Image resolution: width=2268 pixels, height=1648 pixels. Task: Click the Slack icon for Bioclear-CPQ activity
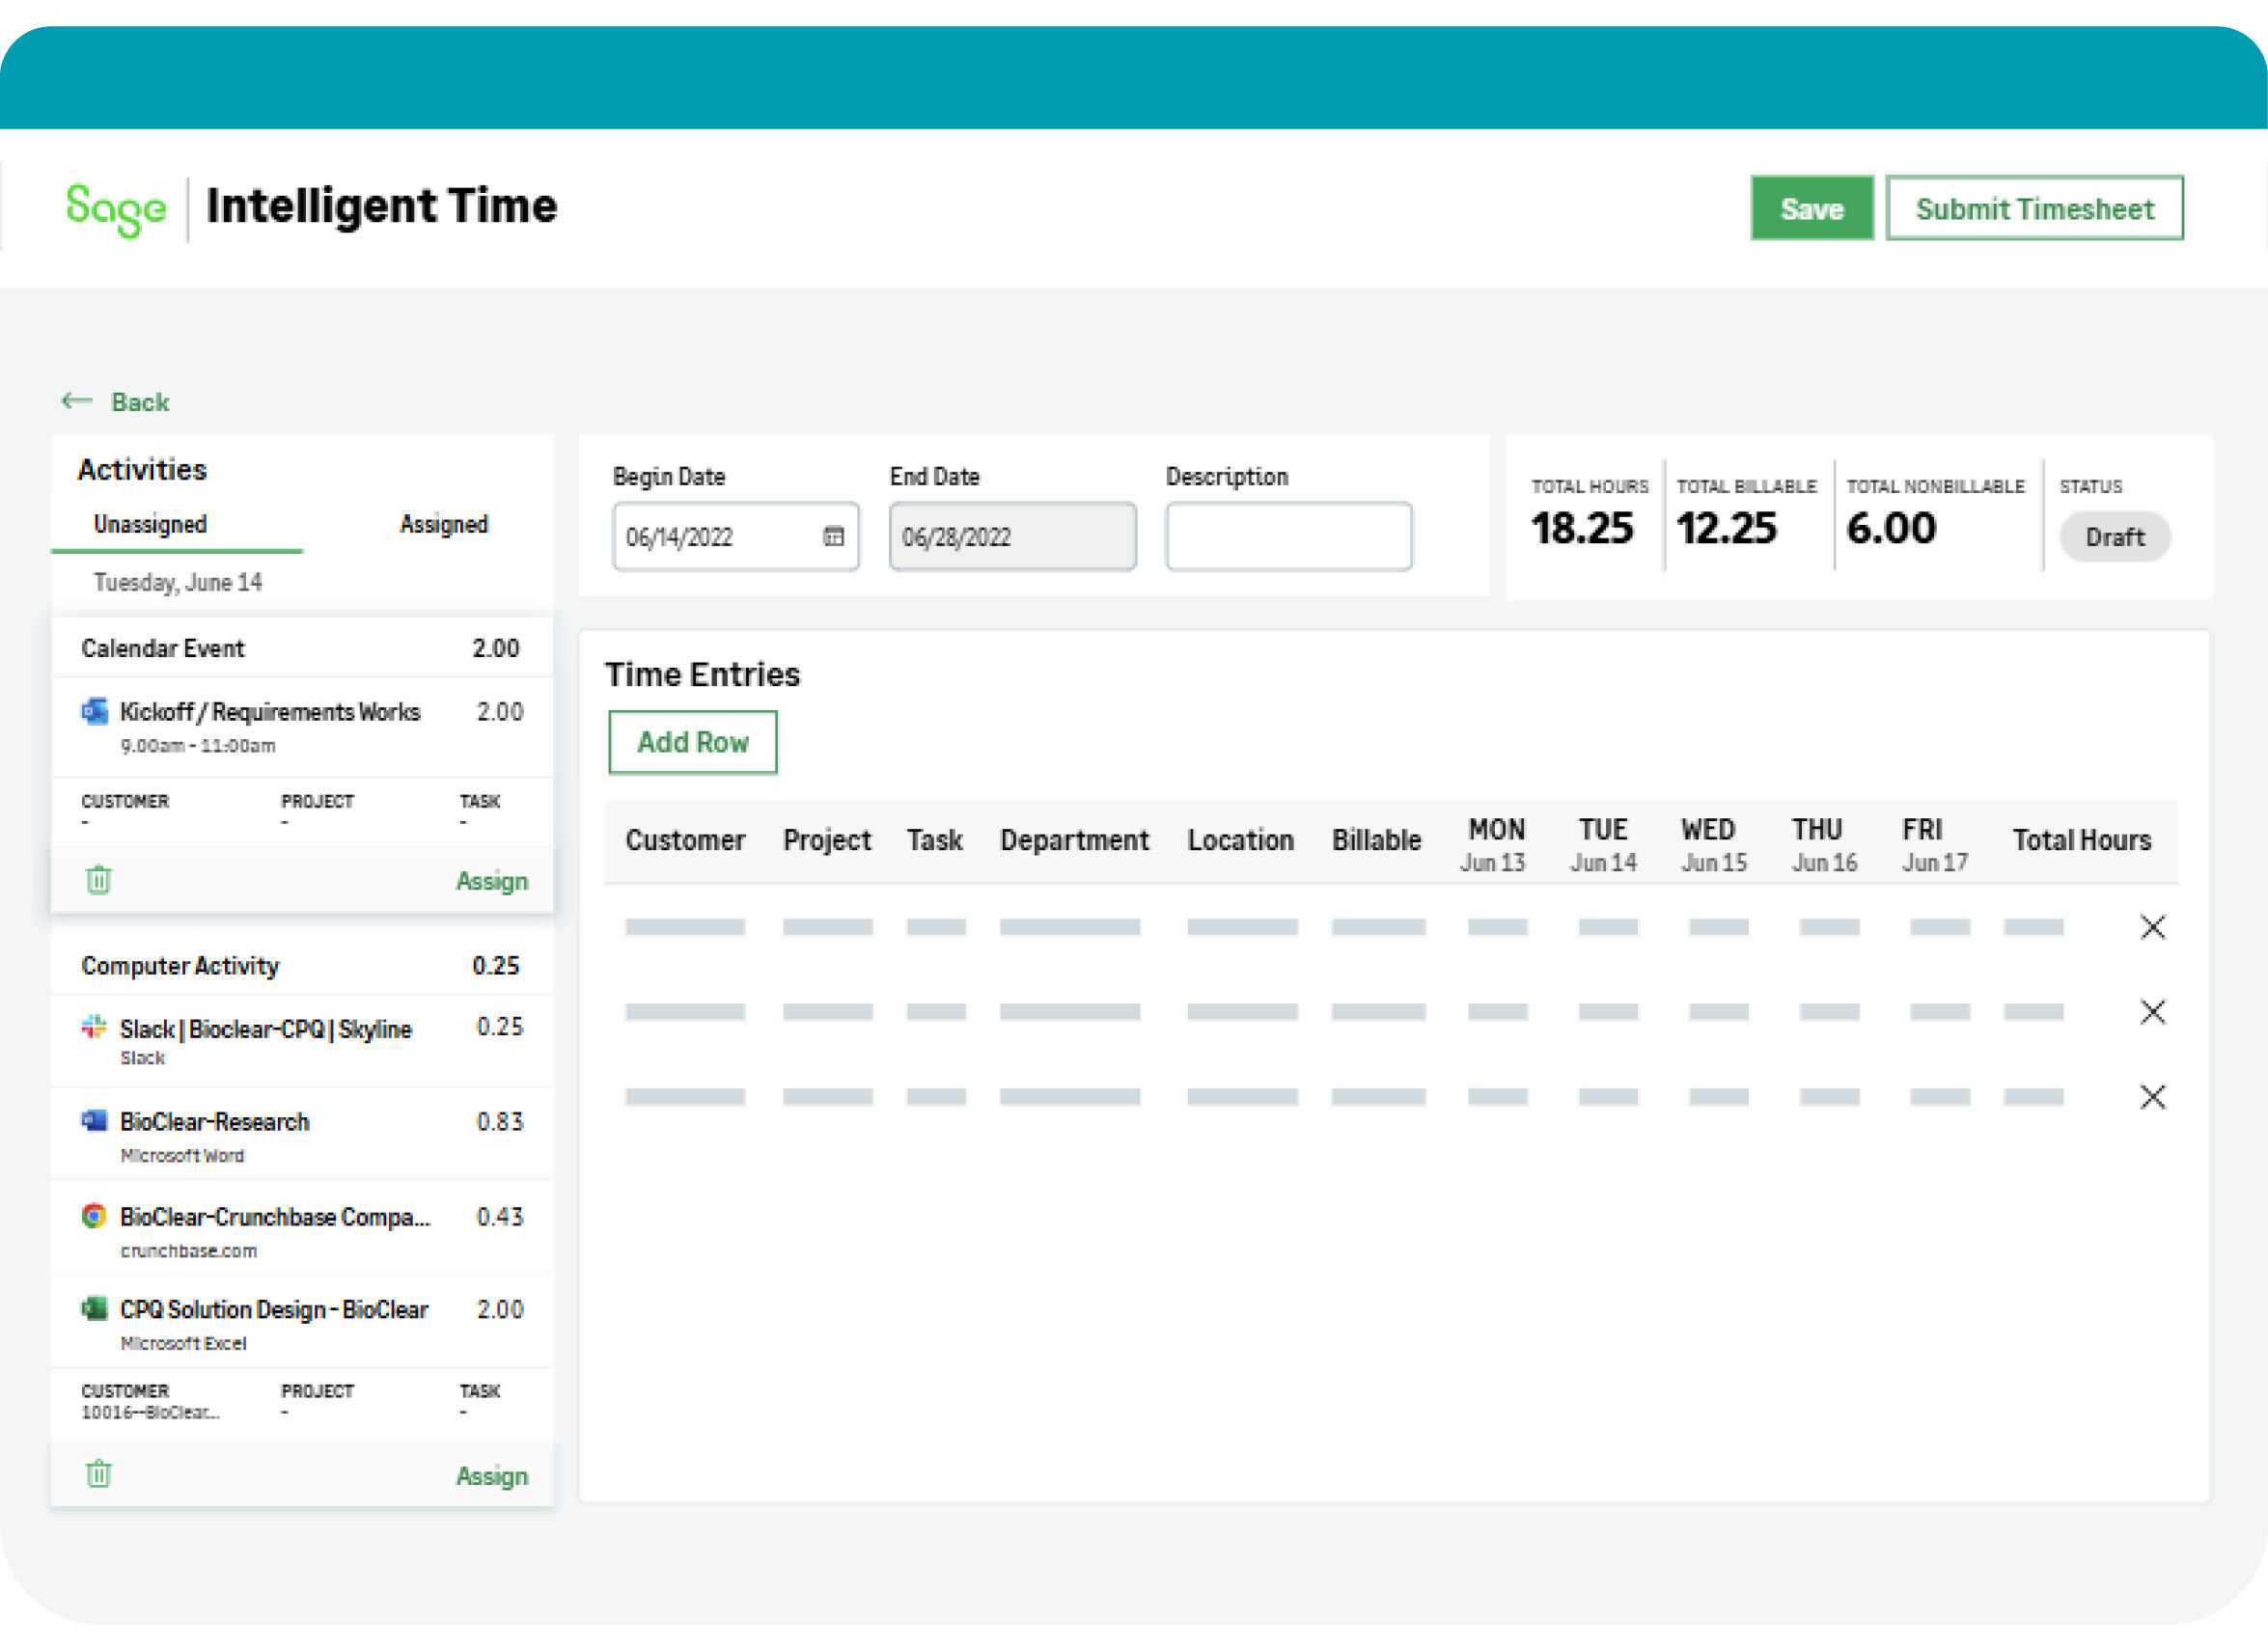pos(94,1027)
